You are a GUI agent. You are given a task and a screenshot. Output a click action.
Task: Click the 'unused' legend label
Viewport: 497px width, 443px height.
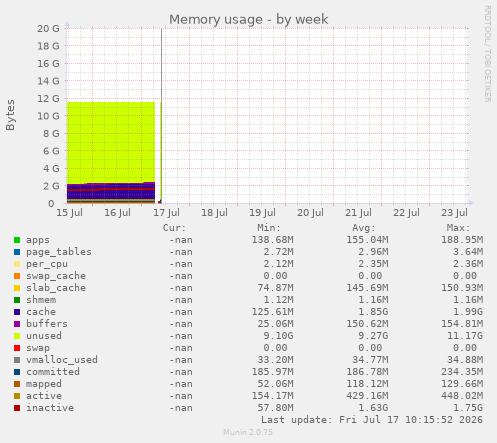click(x=44, y=336)
